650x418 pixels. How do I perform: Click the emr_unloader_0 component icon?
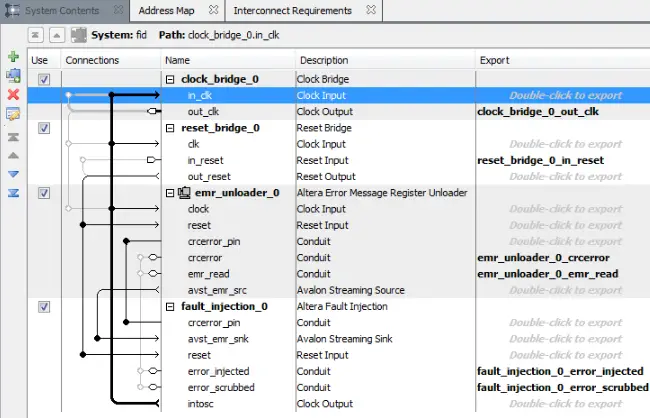coord(184,192)
